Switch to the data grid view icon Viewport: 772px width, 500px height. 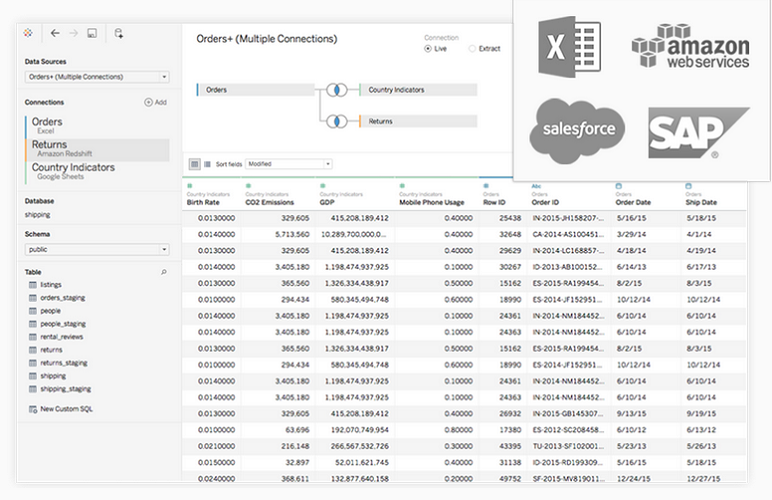point(194,164)
